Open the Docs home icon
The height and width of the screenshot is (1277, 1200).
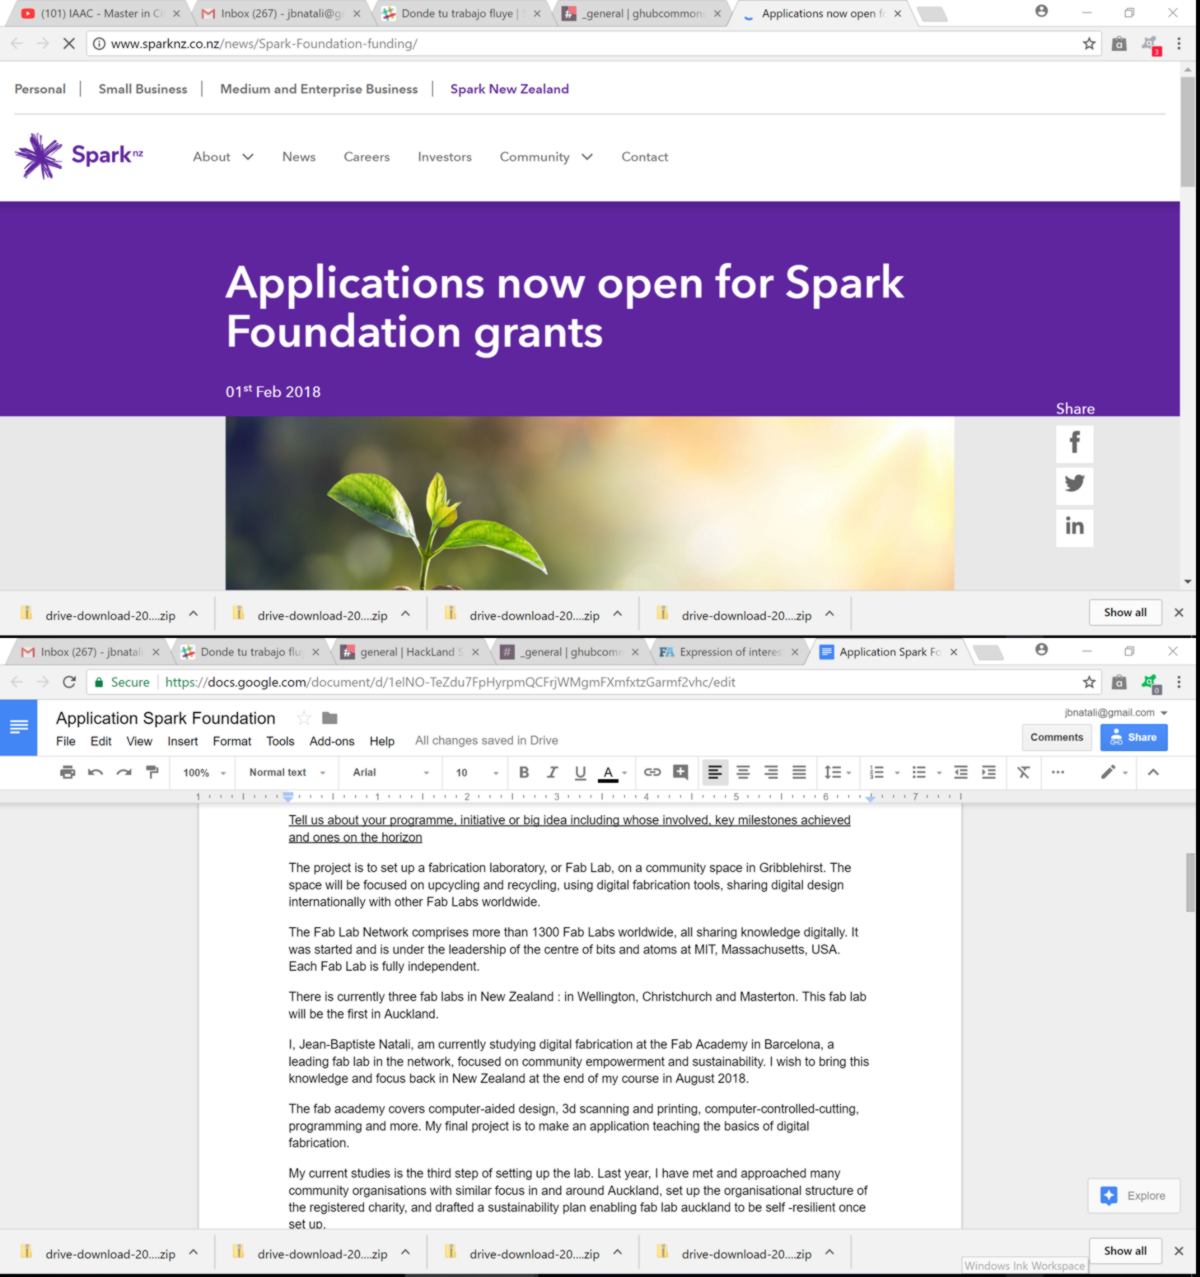(19, 726)
